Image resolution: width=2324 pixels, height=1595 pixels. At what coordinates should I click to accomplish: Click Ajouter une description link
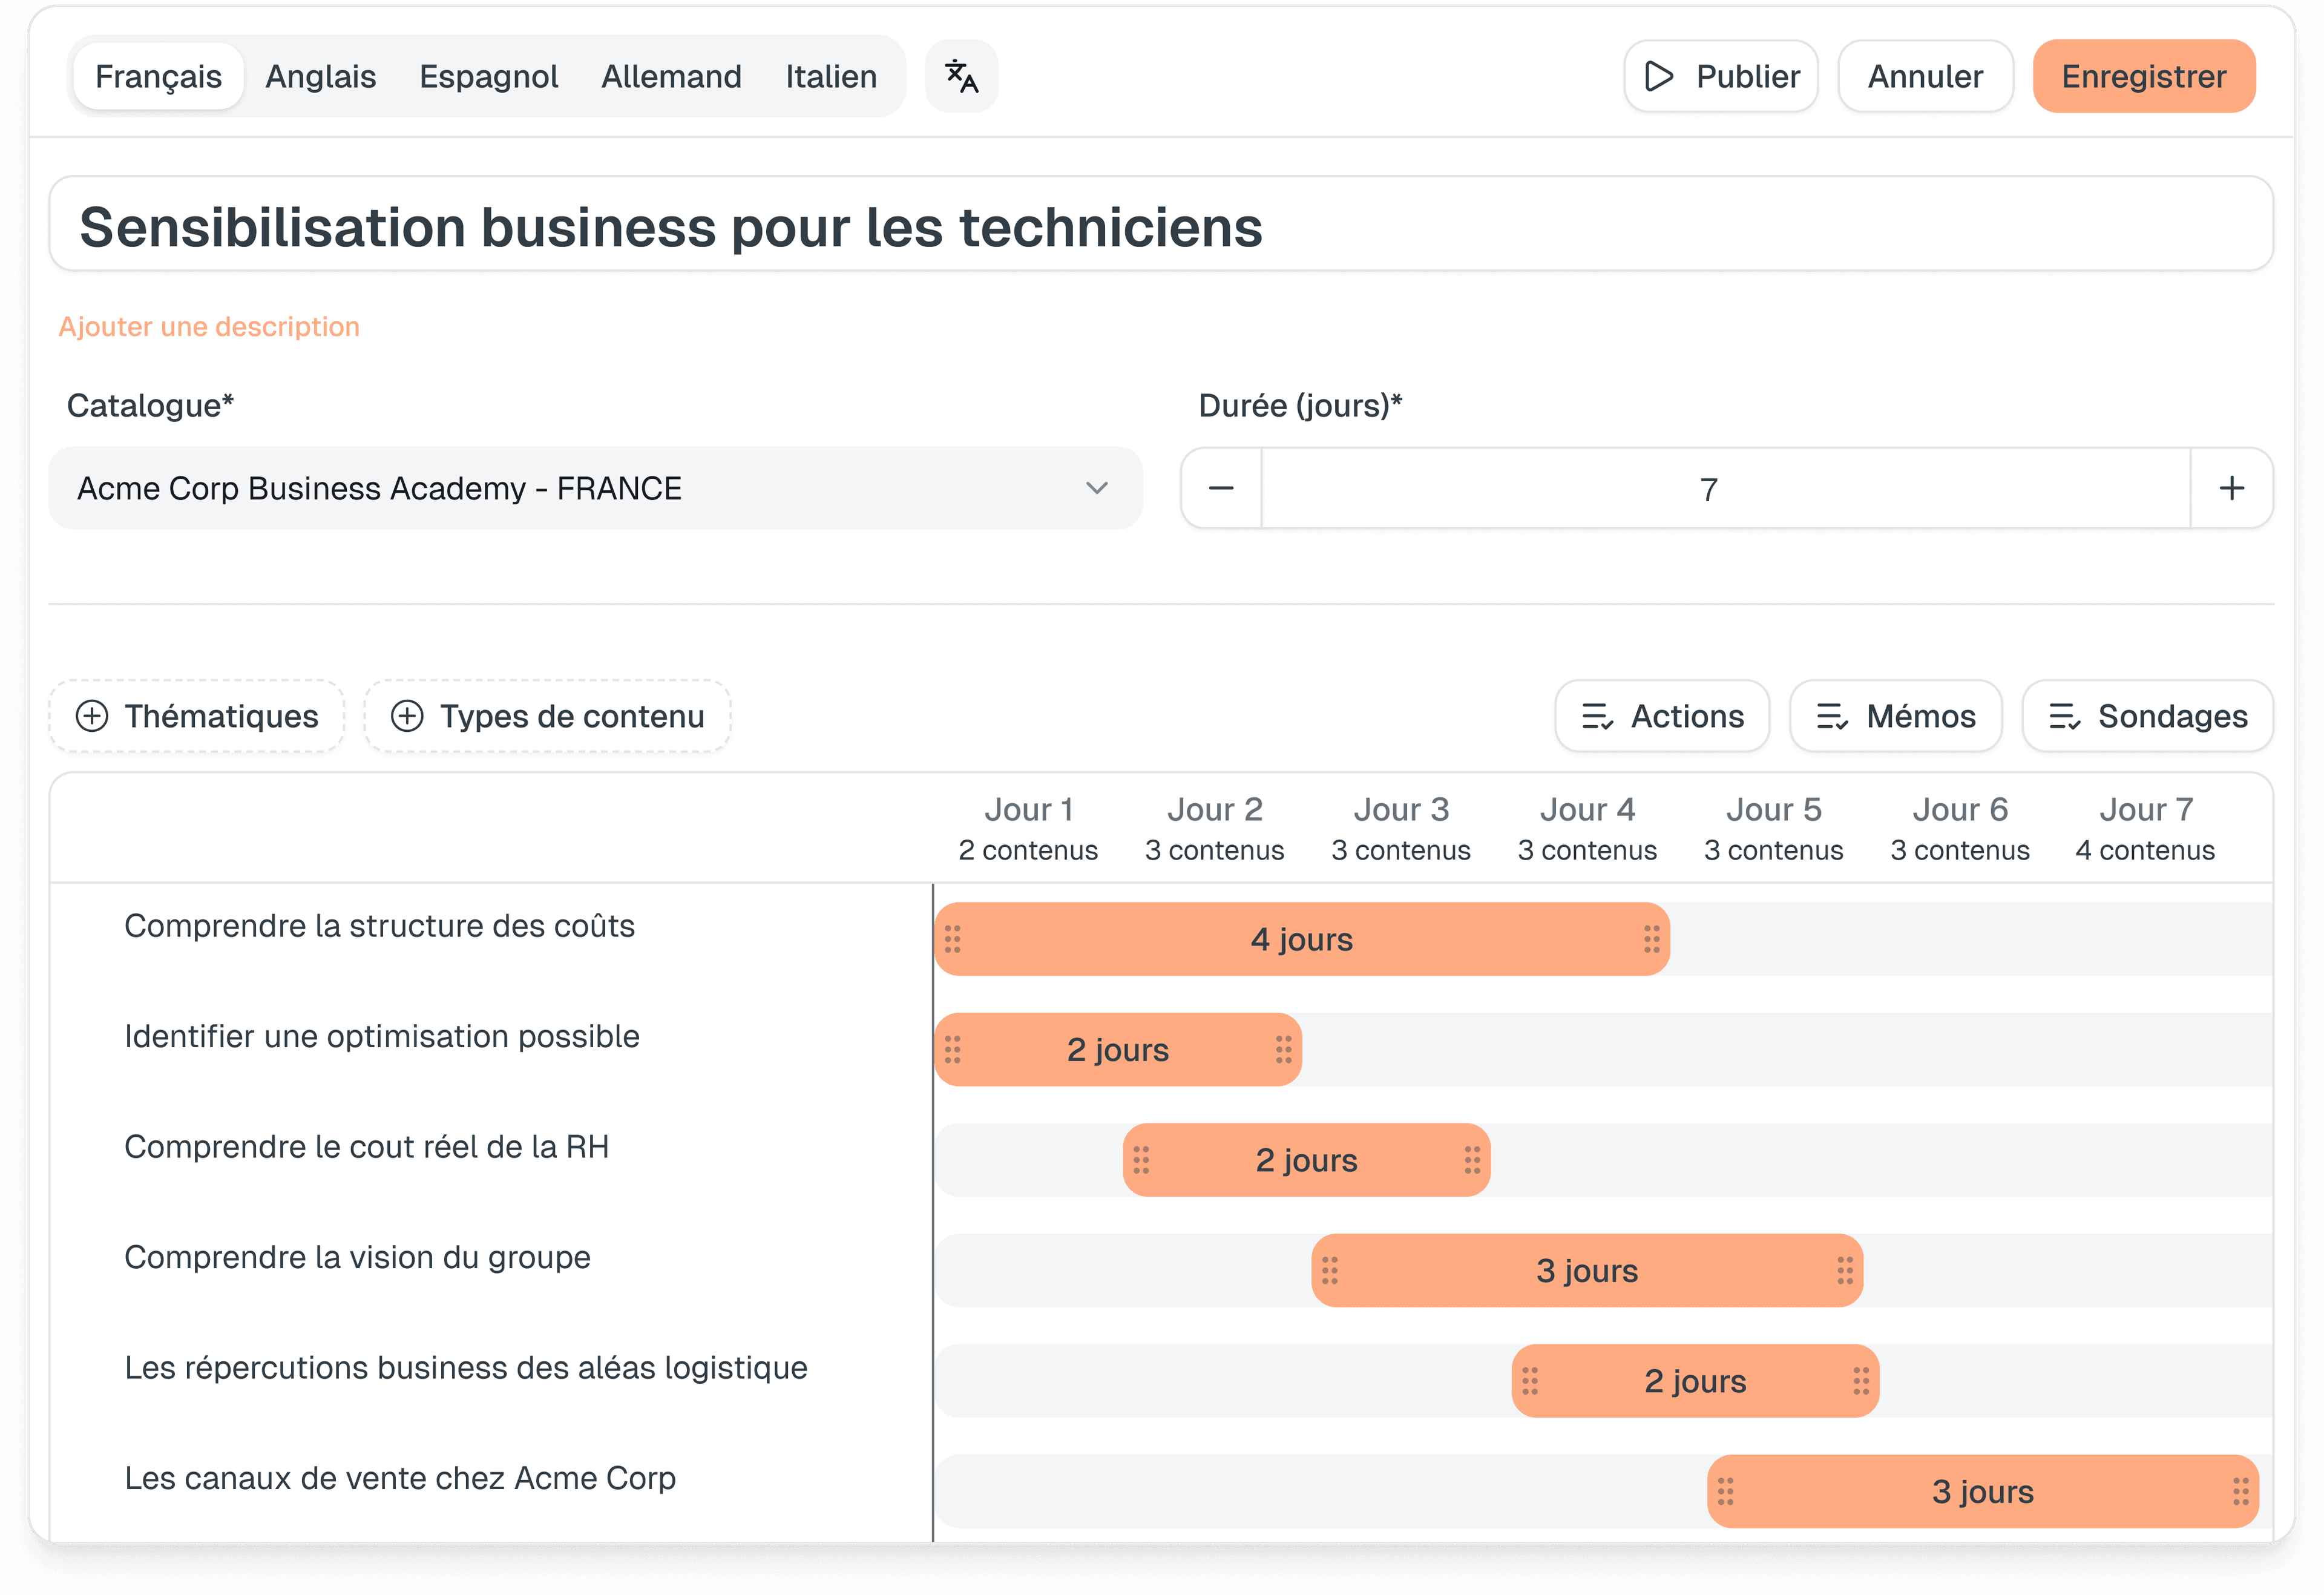[x=209, y=326]
